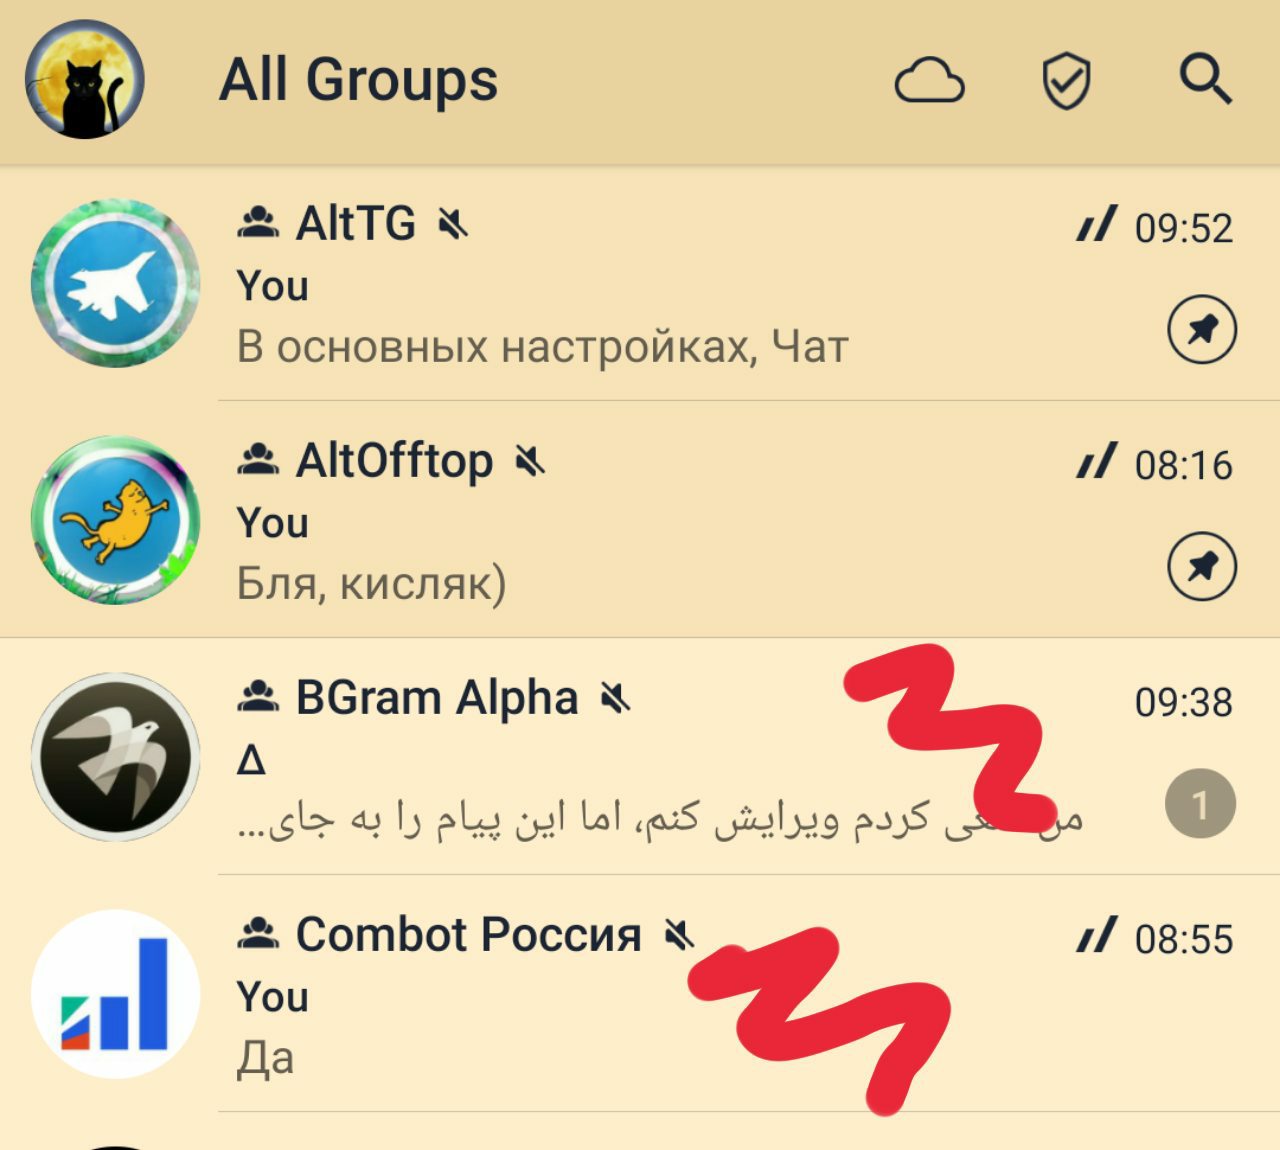Tap the Combot bar chart avatar
This screenshot has width=1280, height=1150.
116,994
